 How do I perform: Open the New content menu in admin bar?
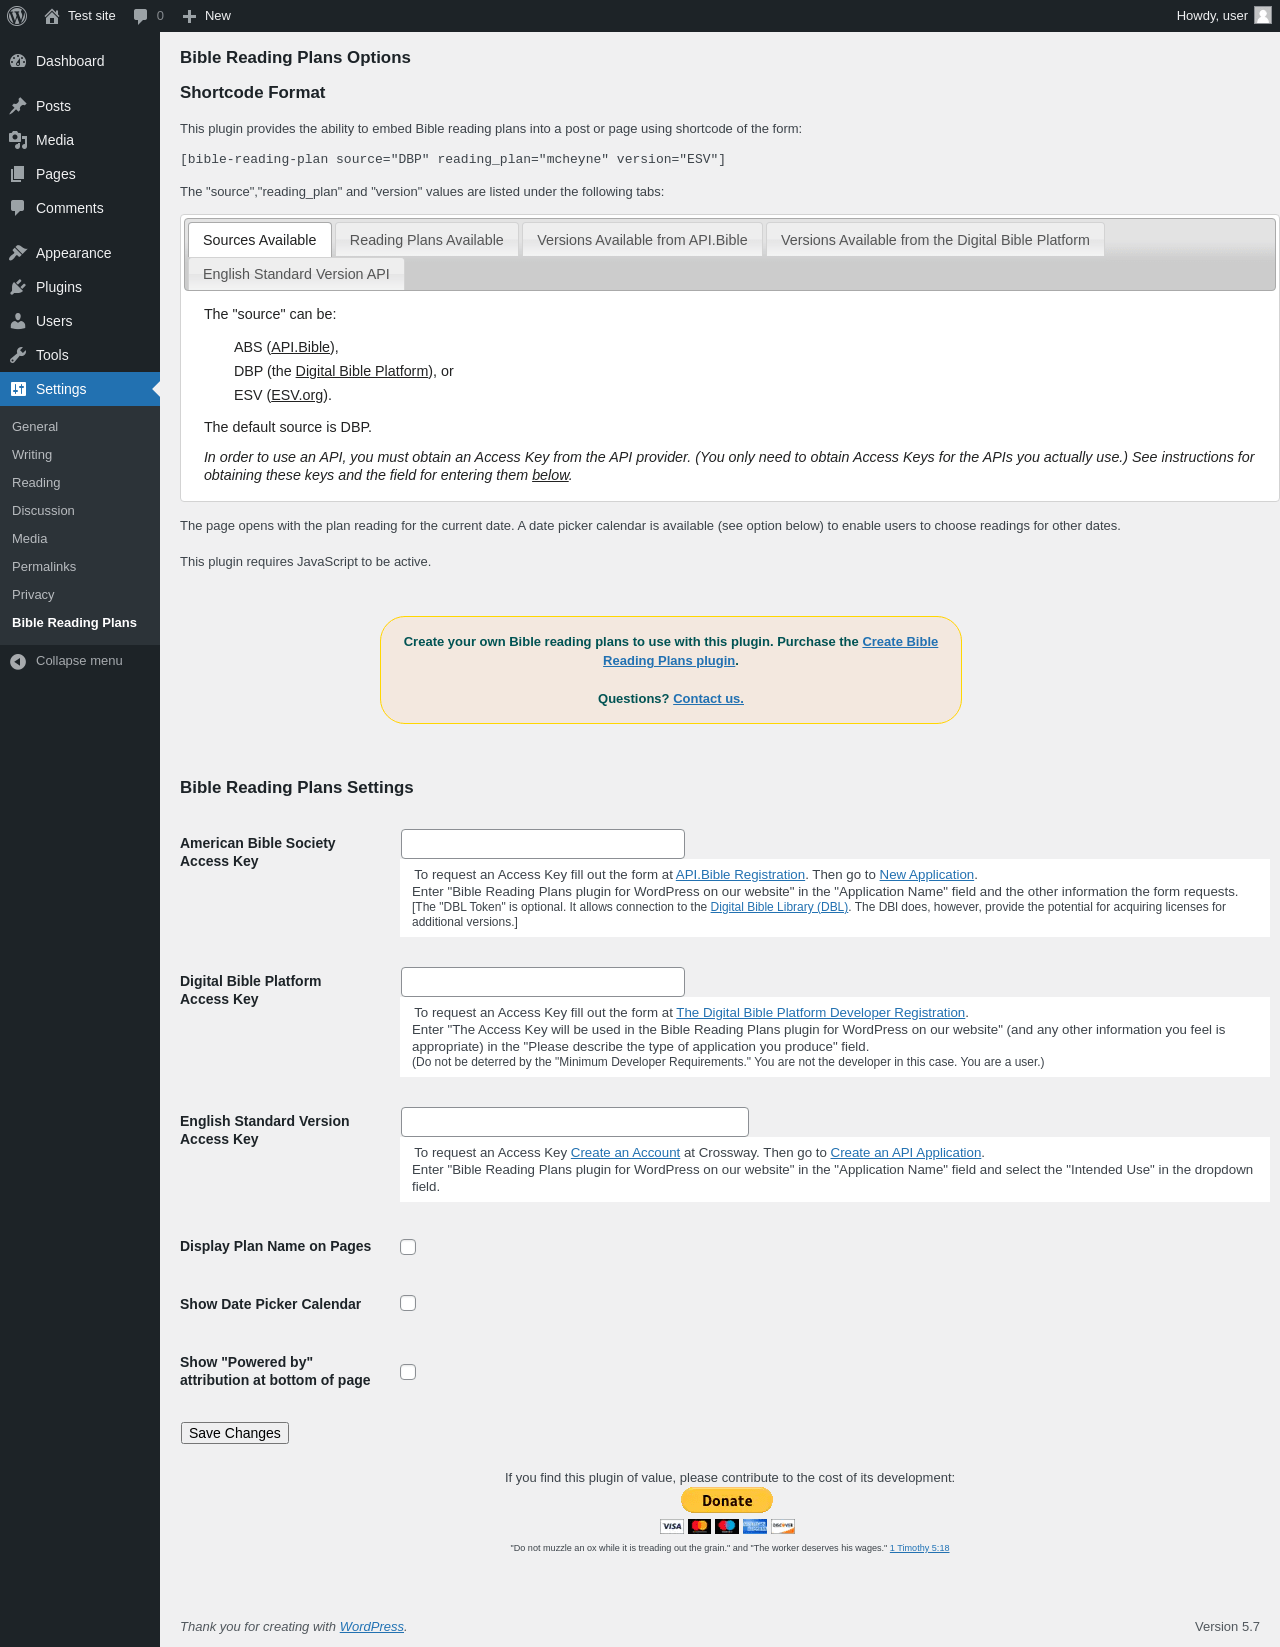207,16
